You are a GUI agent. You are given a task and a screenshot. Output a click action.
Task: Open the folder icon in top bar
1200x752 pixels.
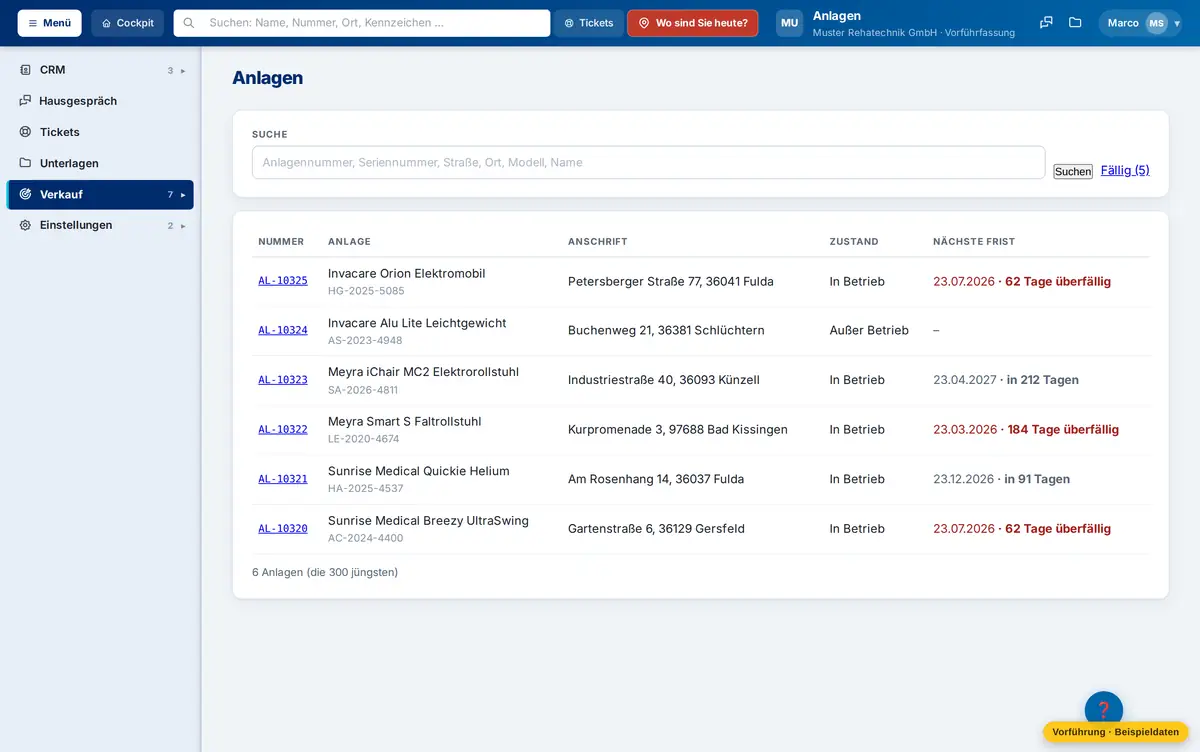tap(1075, 23)
